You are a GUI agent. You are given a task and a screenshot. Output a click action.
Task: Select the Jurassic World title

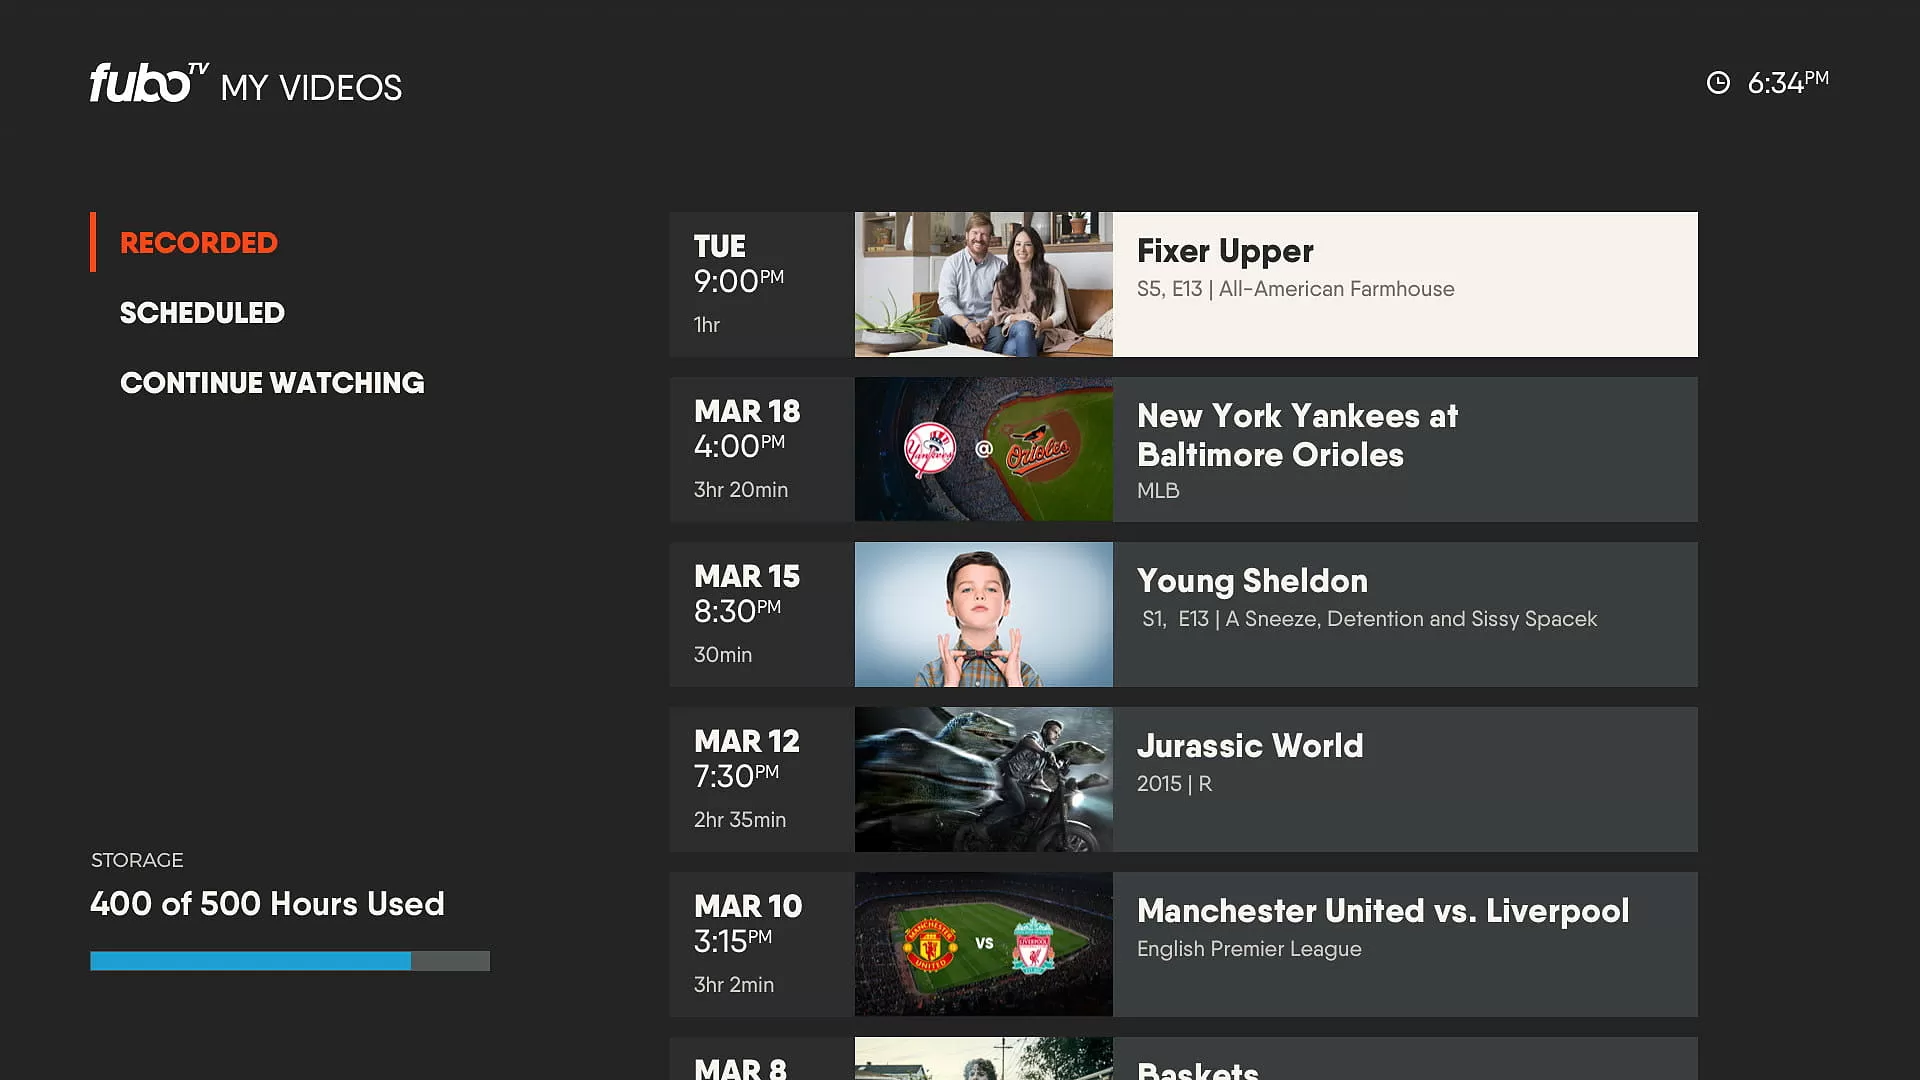click(1250, 746)
